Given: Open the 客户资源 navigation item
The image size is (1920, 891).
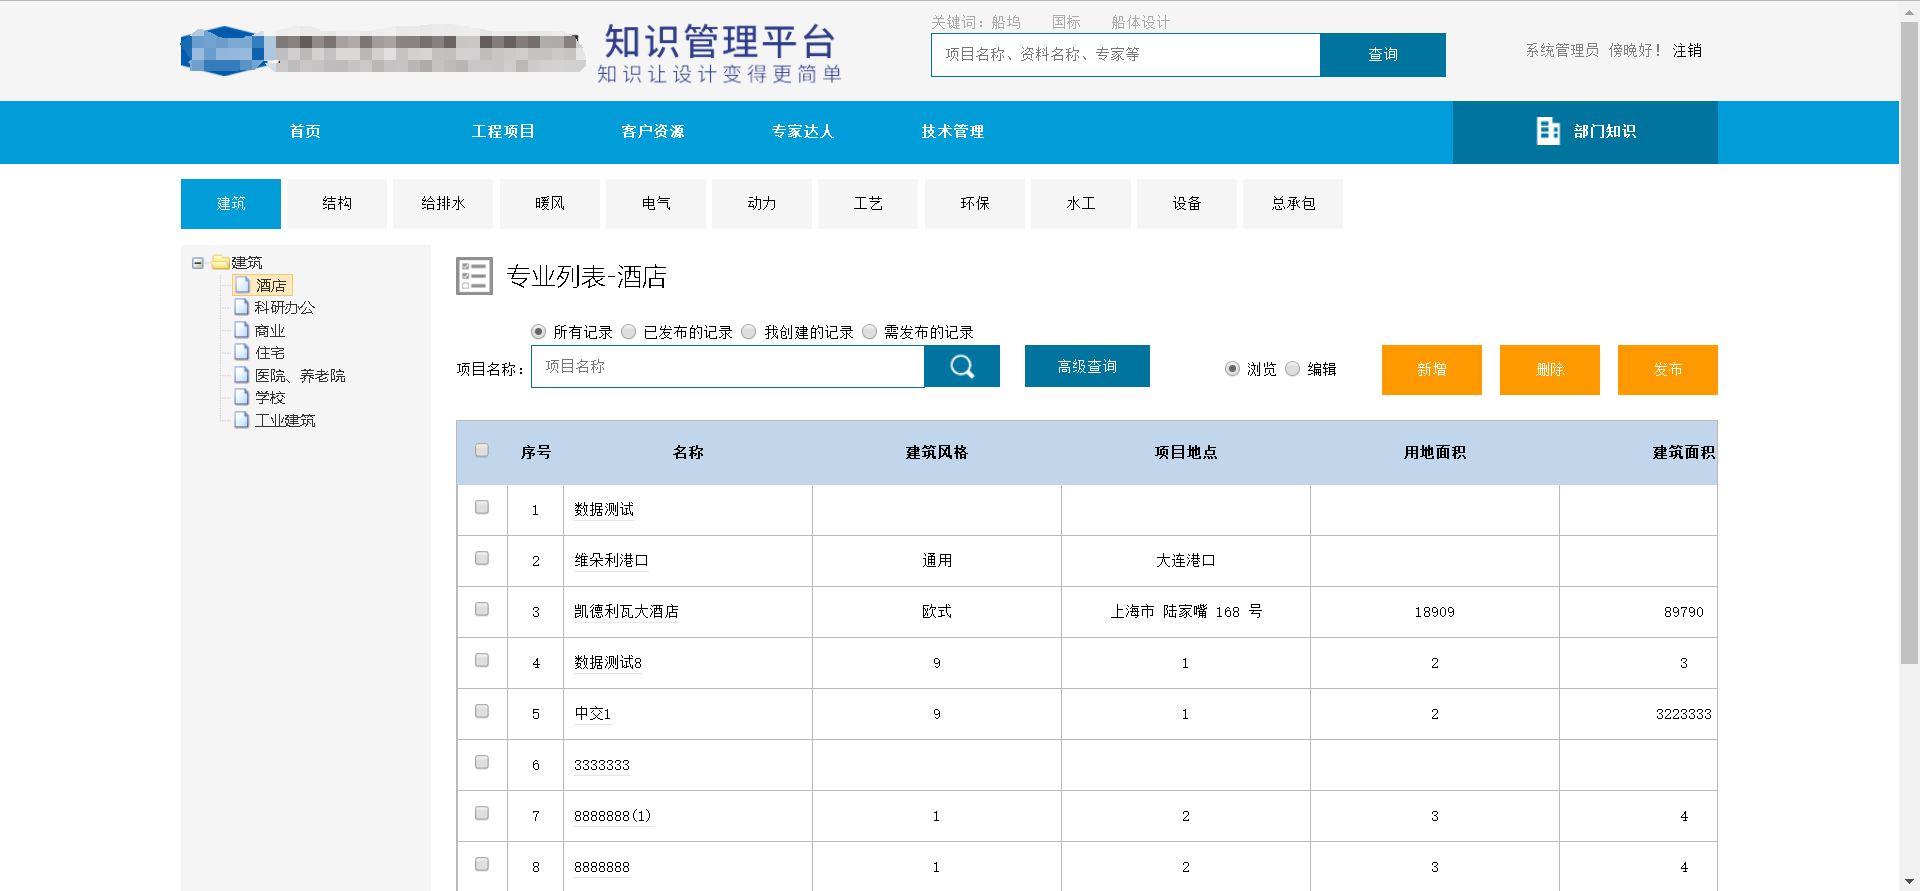Looking at the screenshot, I should click(x=653, y=131).
